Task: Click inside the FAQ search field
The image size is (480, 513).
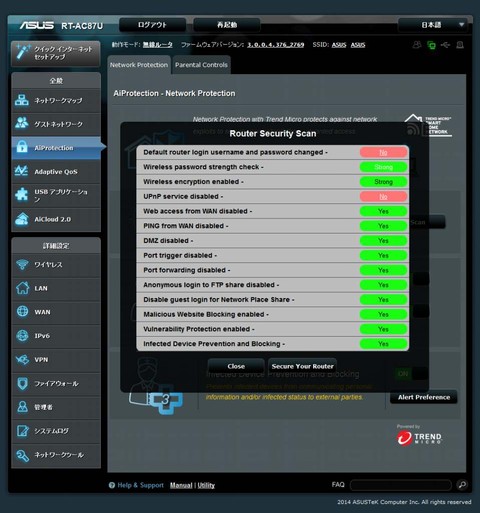Action: point(400,485)
